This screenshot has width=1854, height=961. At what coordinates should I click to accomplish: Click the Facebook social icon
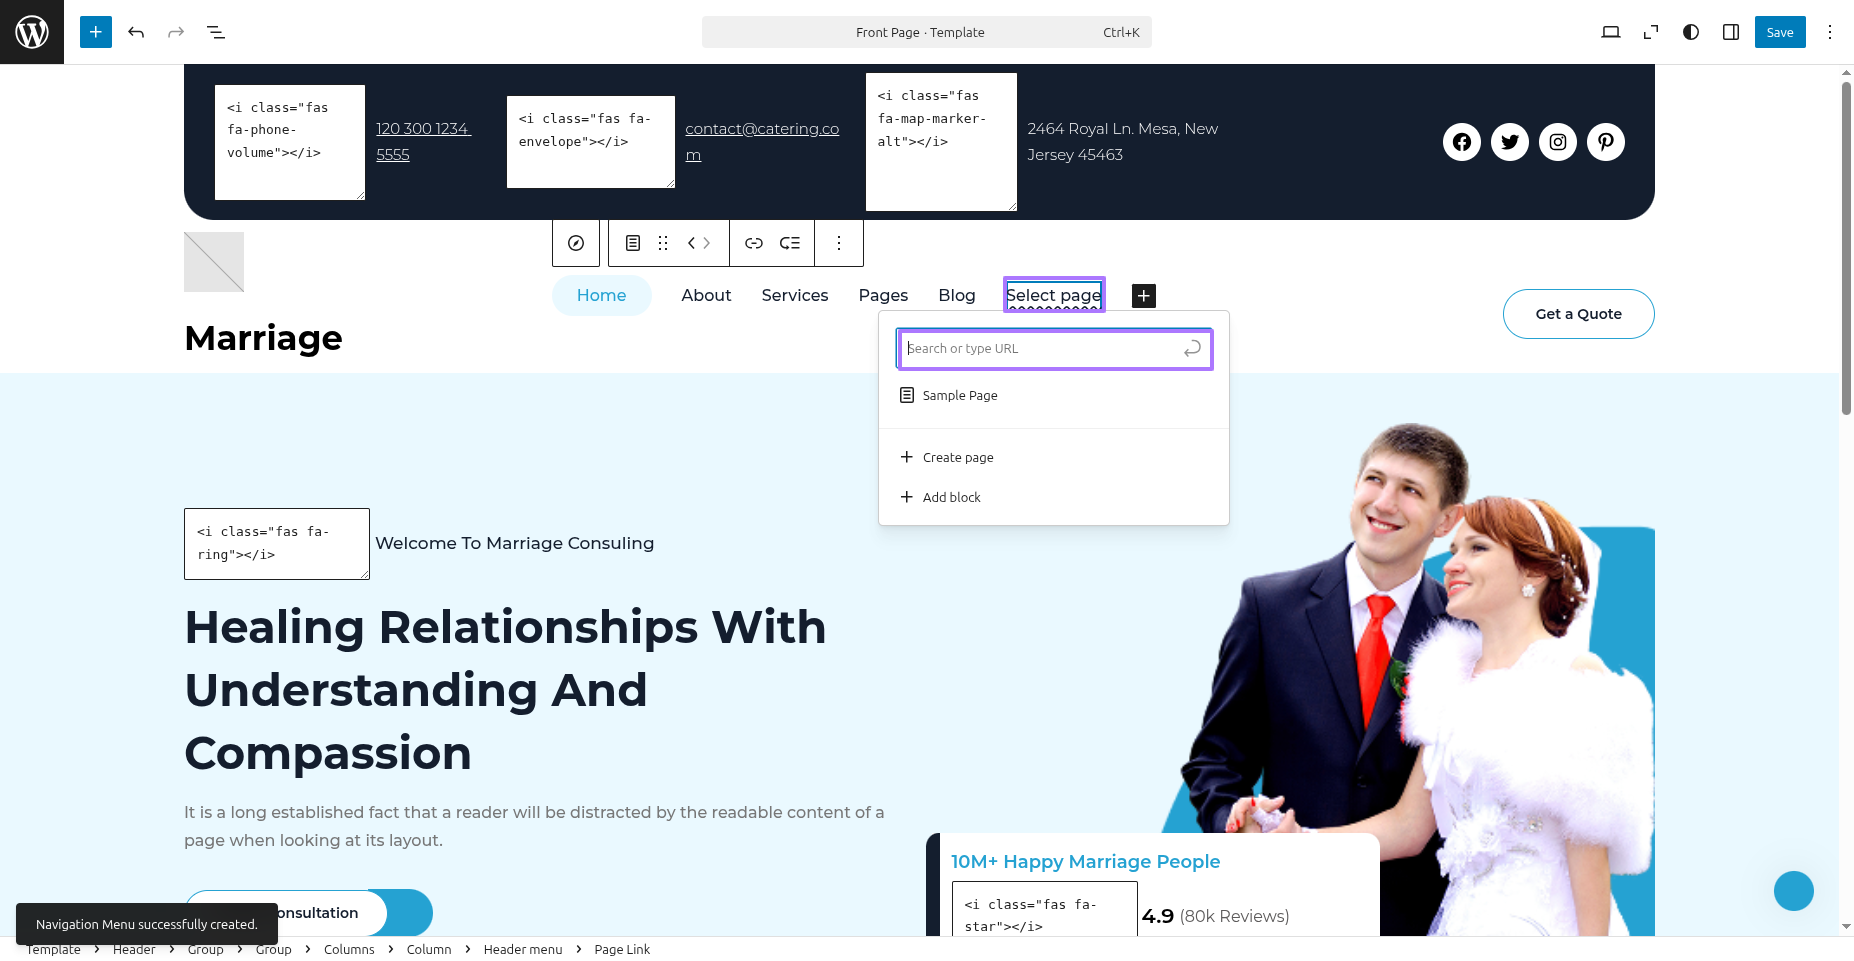coord(1461,142)
